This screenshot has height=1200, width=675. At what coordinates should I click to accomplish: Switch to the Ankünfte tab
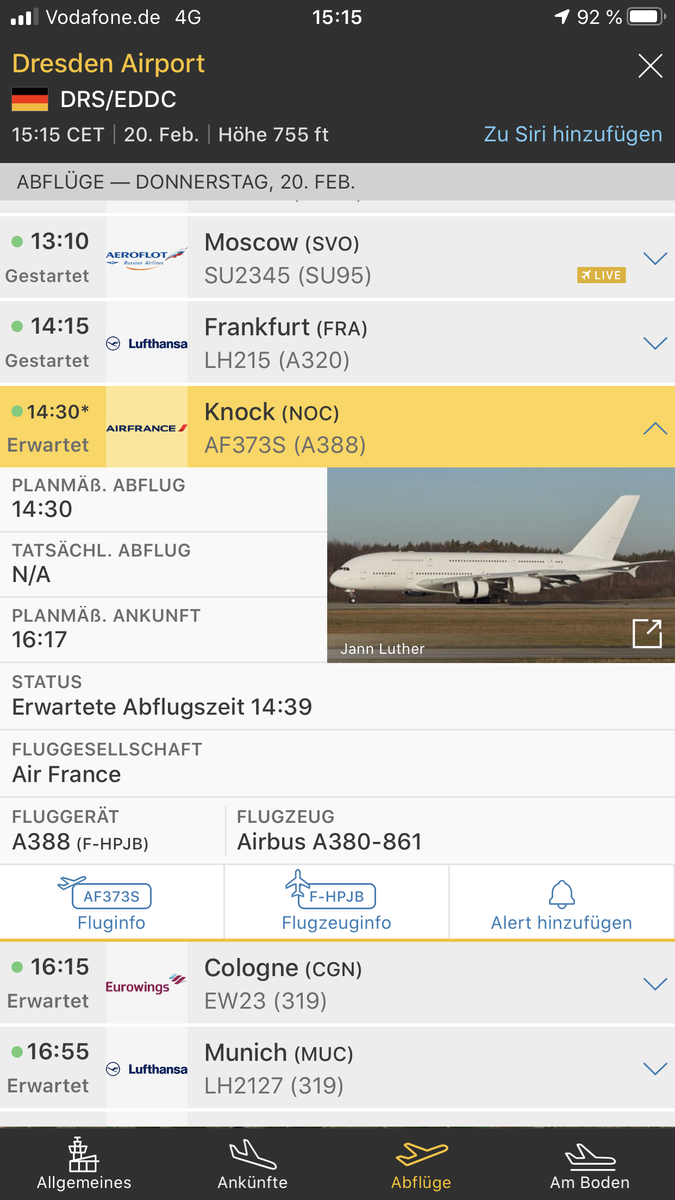pos(253,1164)
